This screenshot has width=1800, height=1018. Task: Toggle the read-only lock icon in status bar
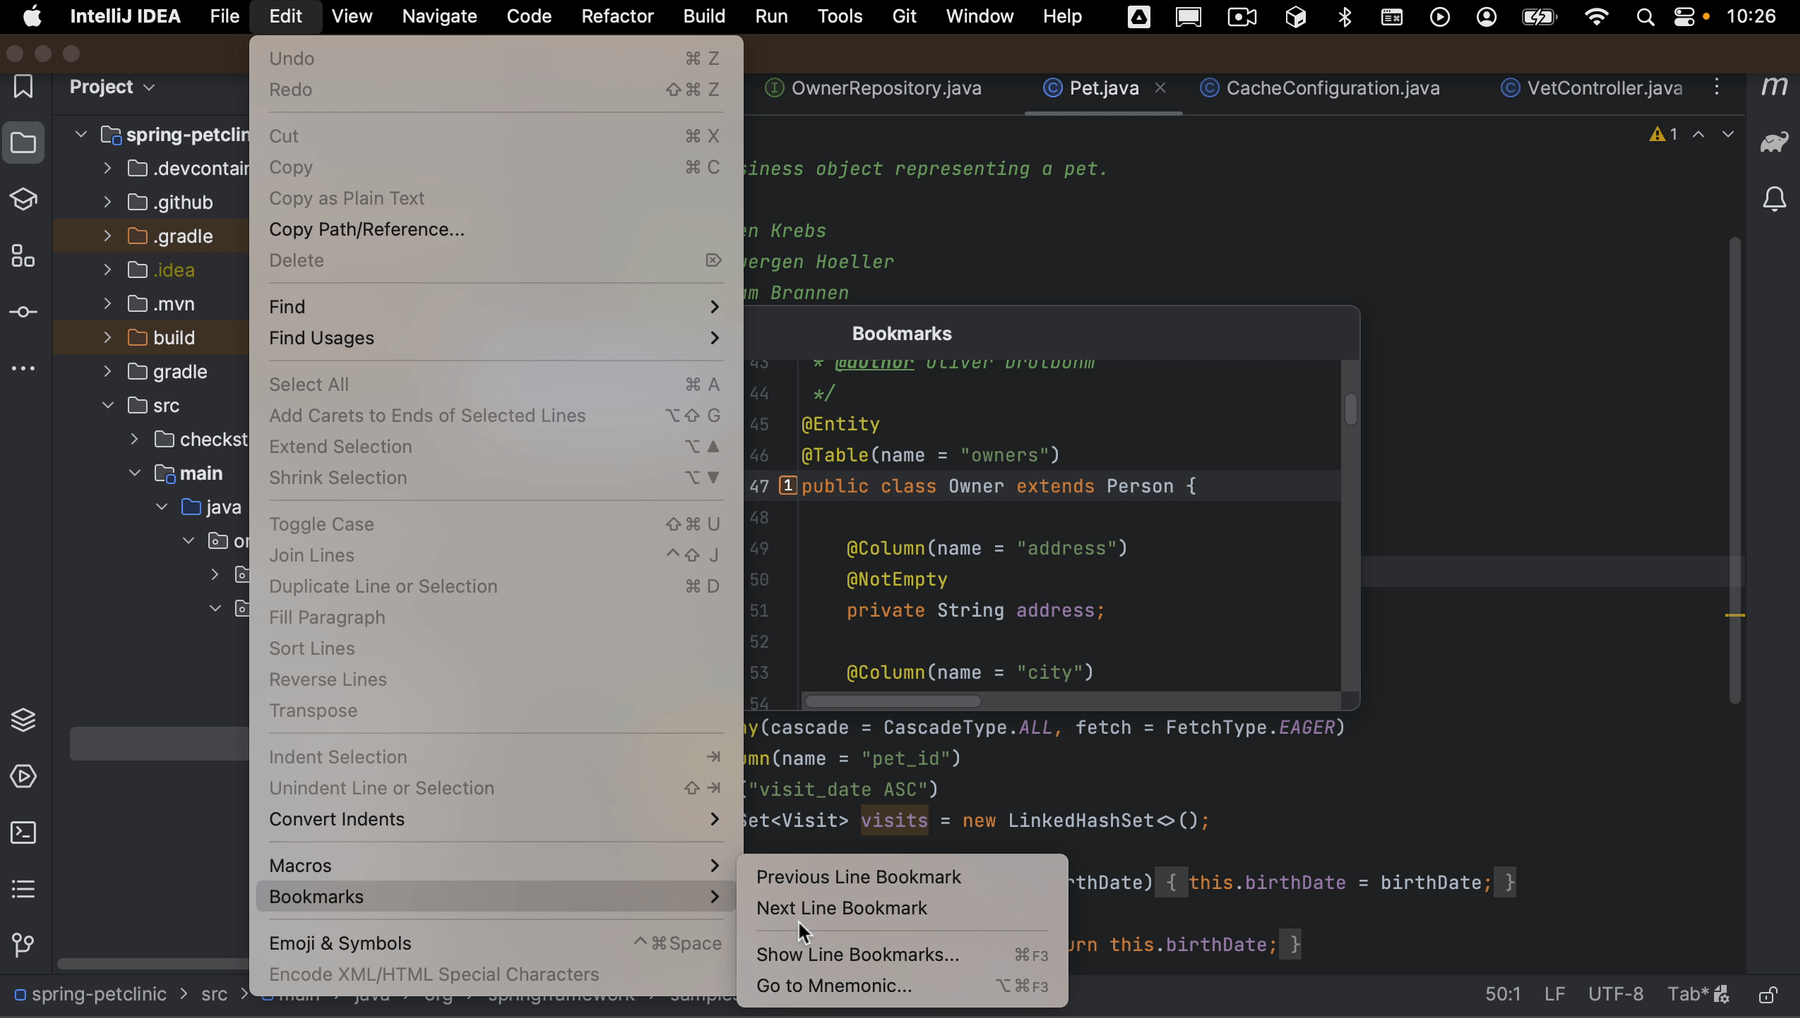coord(1768,995)
